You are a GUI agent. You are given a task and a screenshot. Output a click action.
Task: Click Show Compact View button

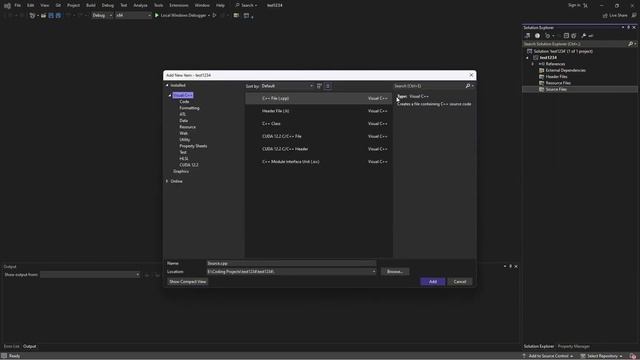(187, 282)
